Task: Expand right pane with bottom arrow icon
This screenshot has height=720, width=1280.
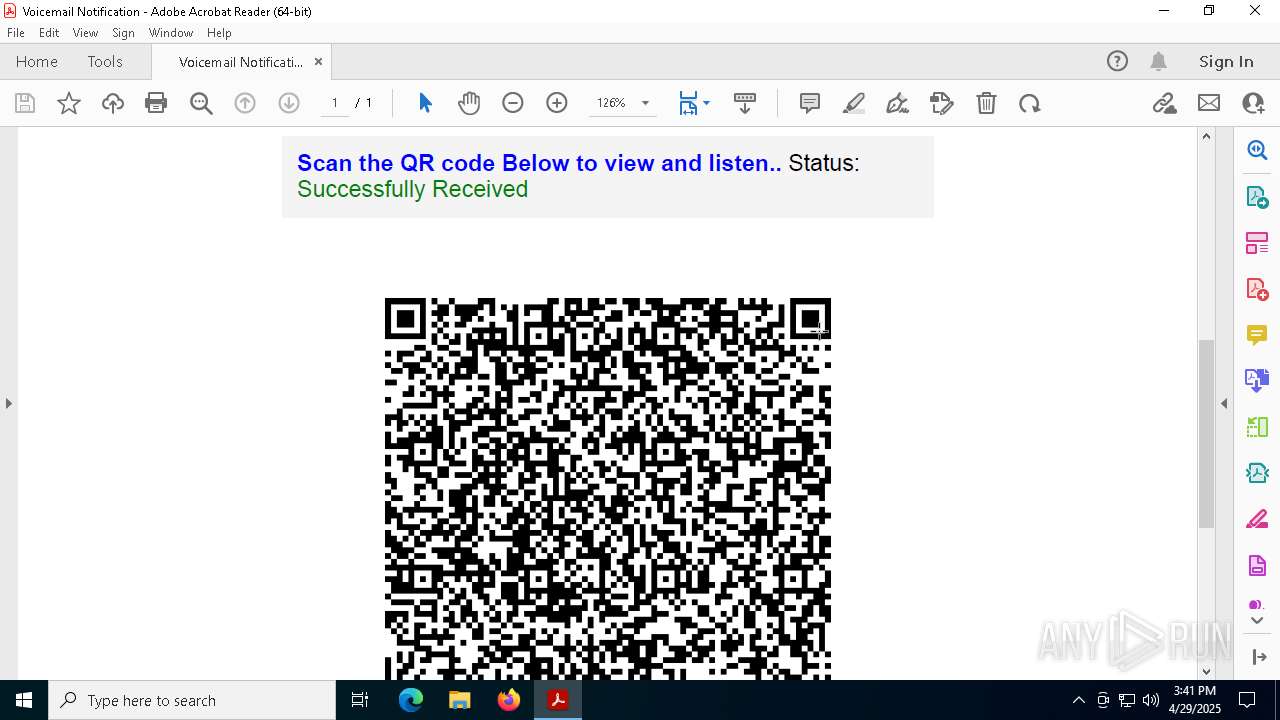Action: [1259, 657]
